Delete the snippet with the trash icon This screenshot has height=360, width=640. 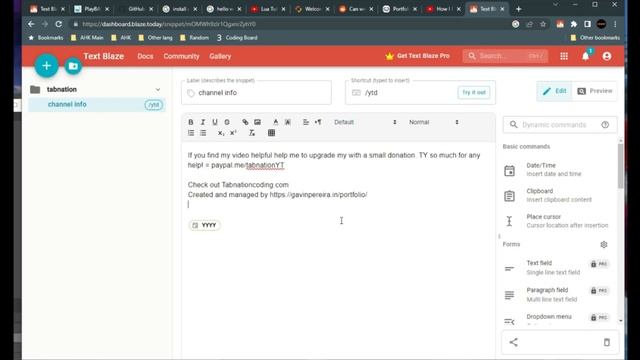607,342
